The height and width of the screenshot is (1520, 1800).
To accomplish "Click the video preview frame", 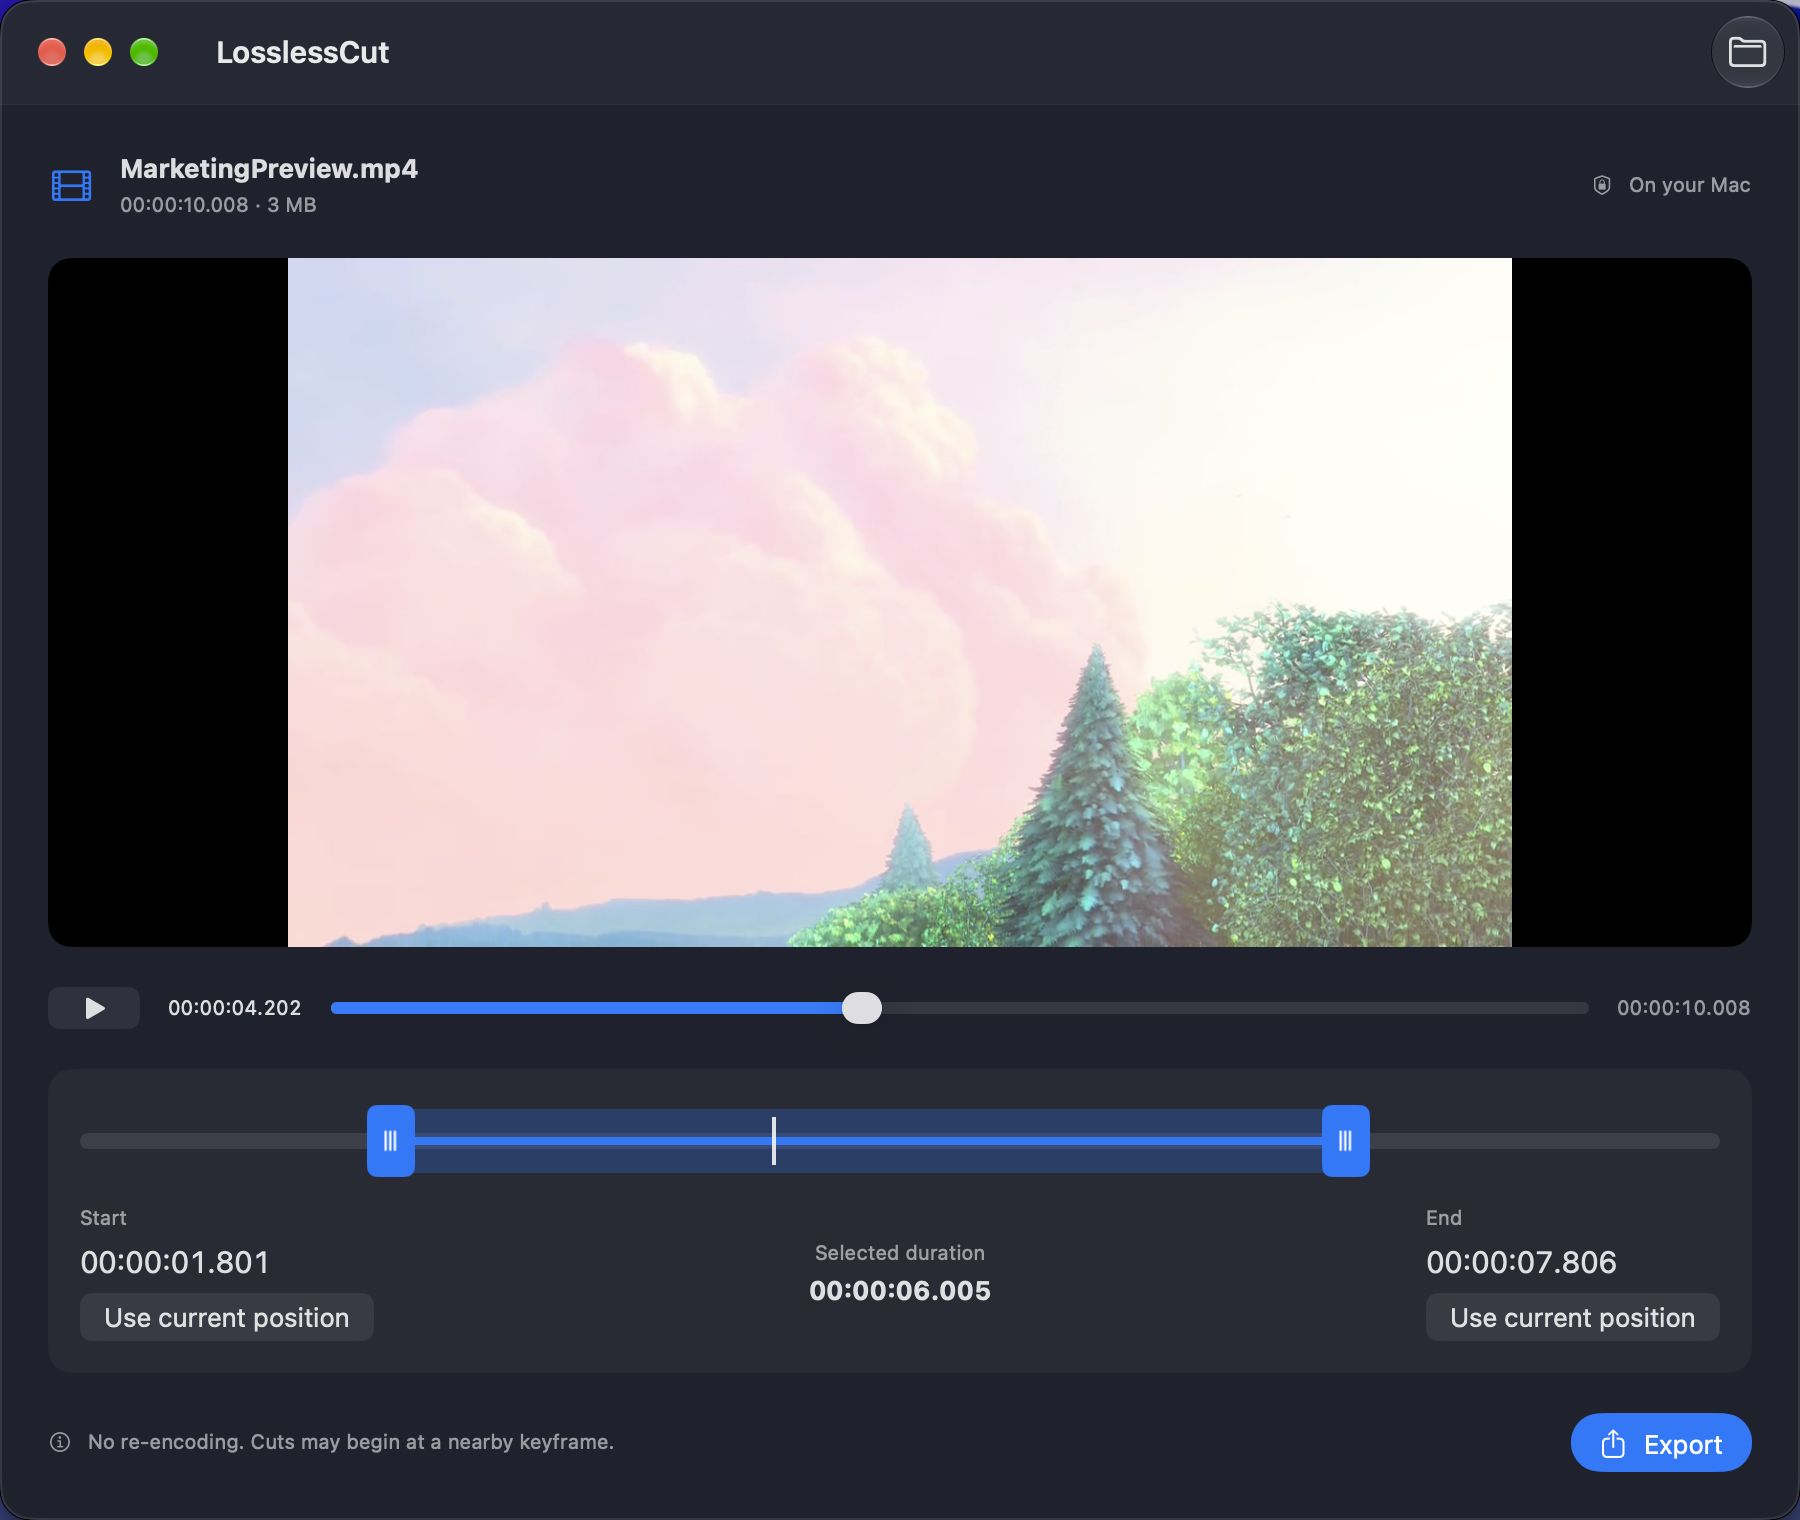I will pos(900,602).
